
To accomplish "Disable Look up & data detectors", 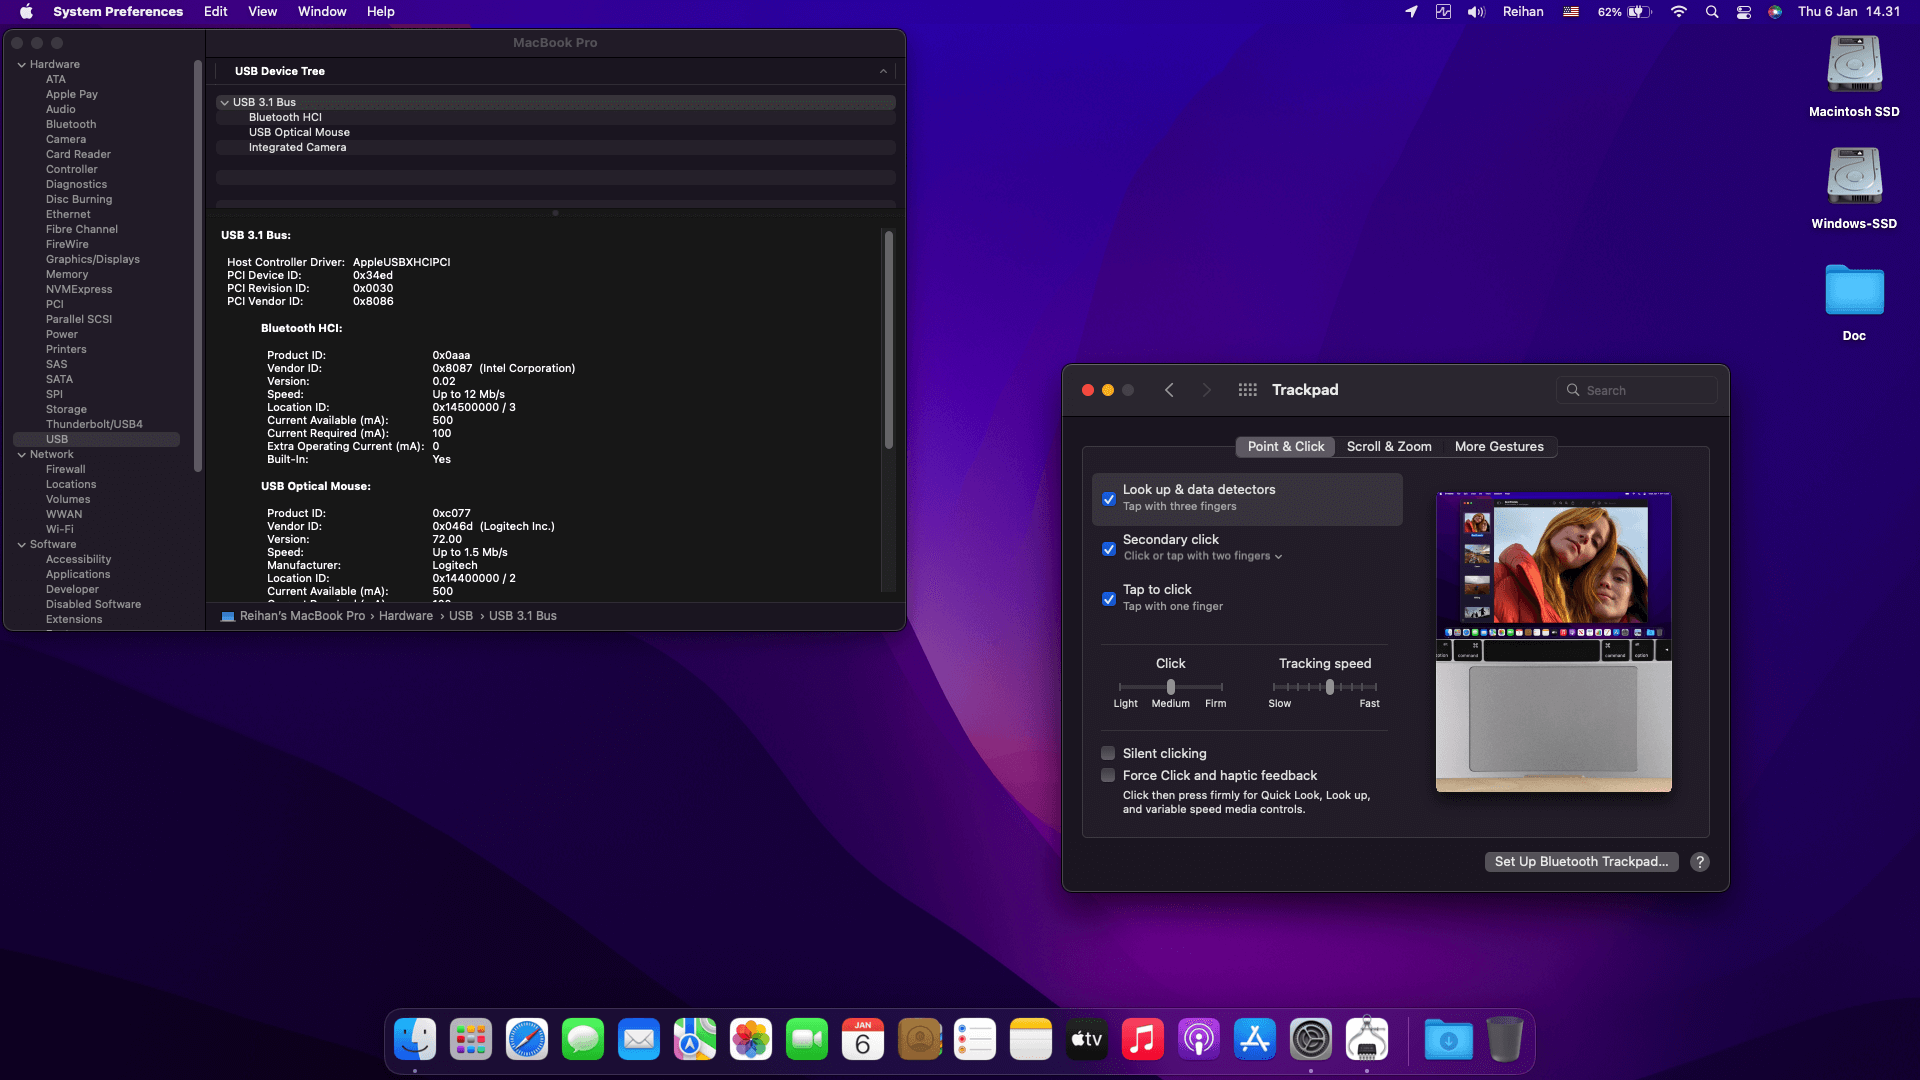I will tap(1109, 499).
